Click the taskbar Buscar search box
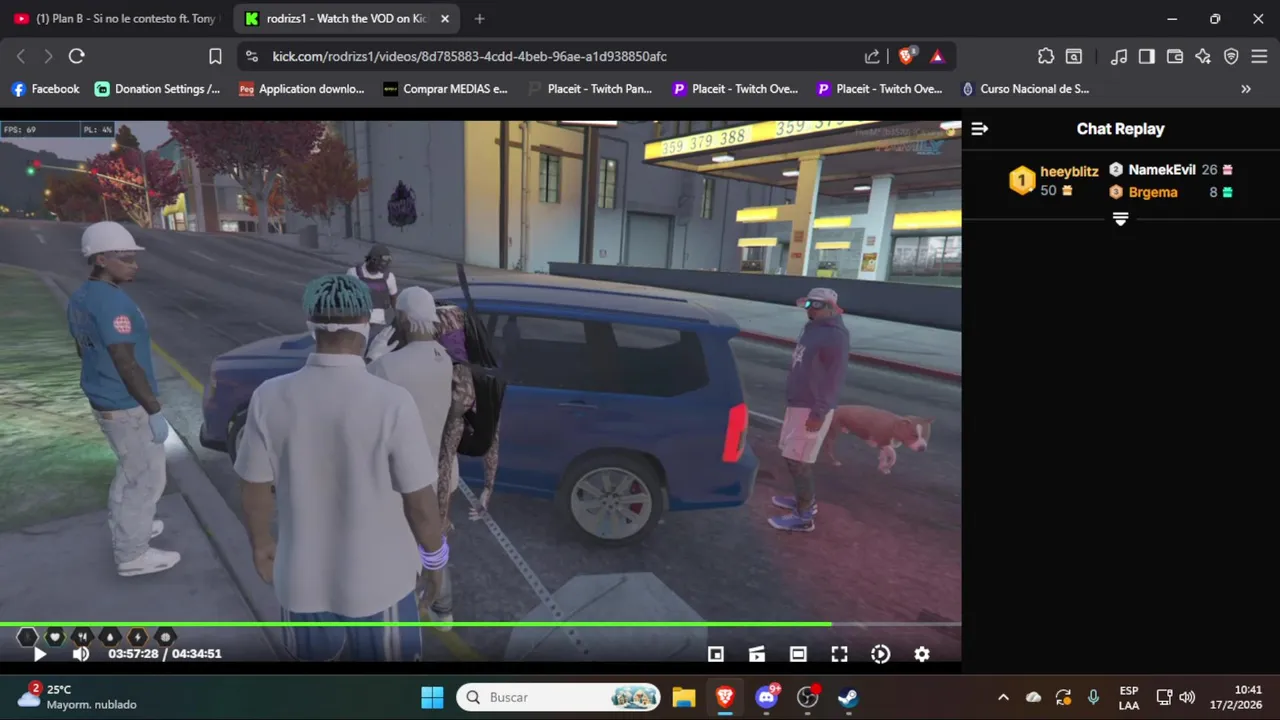The width and height of the screenshot is (1280, 720). click(558, 697)
